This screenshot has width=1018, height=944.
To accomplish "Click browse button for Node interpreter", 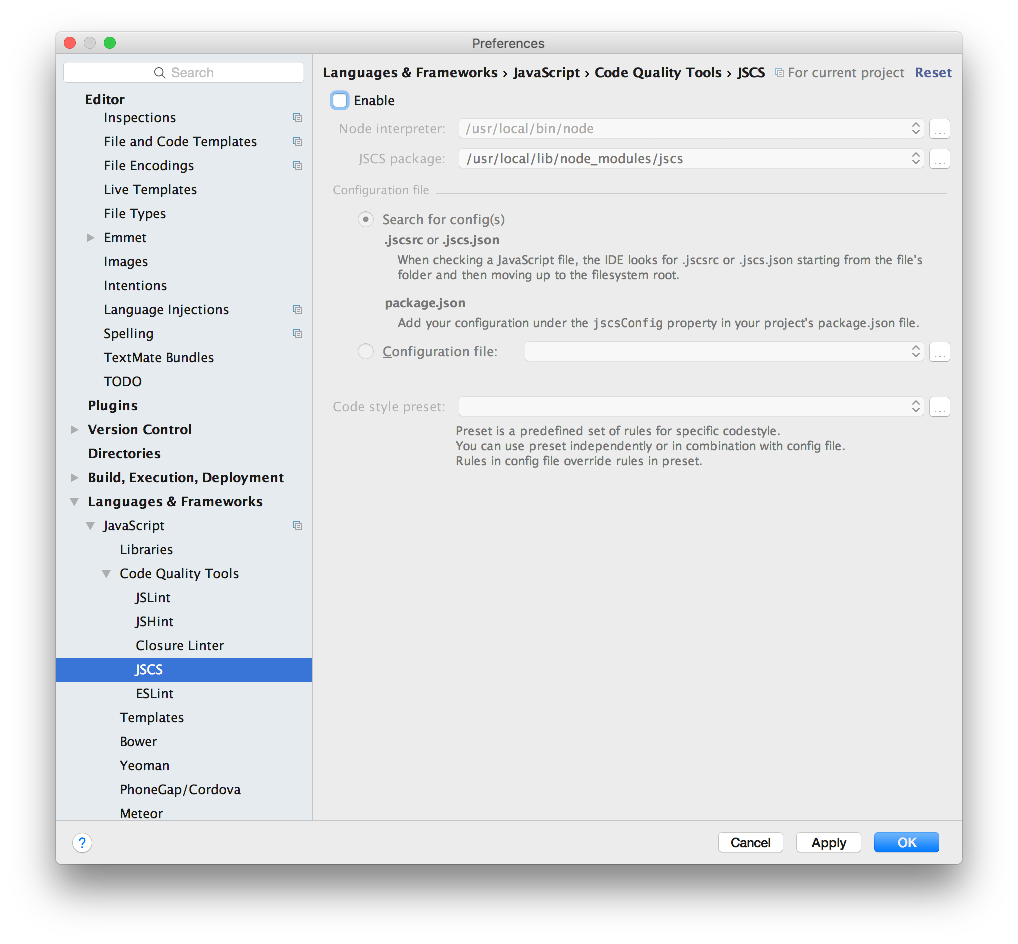I will click(x=939, y=129).
